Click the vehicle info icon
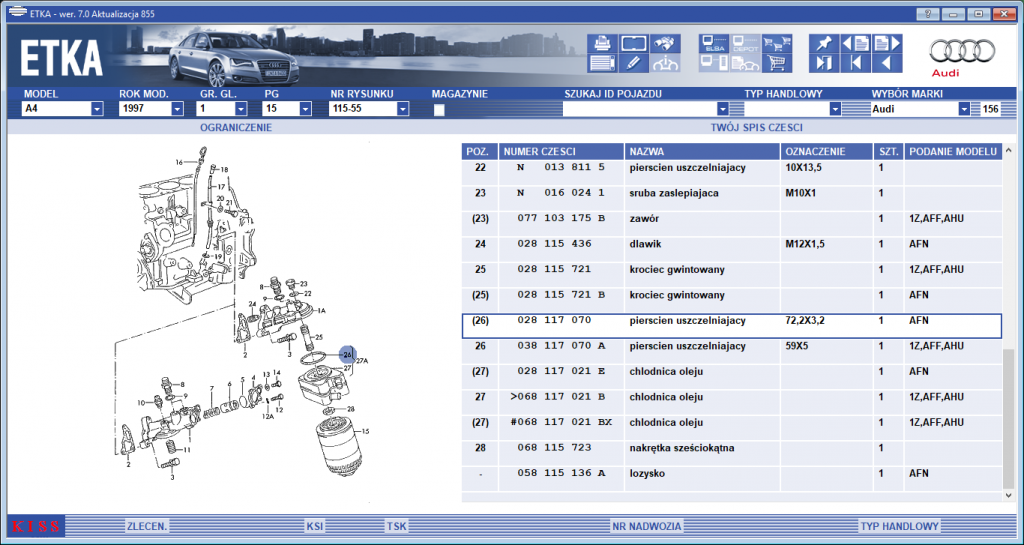 (x=665, y=63)
